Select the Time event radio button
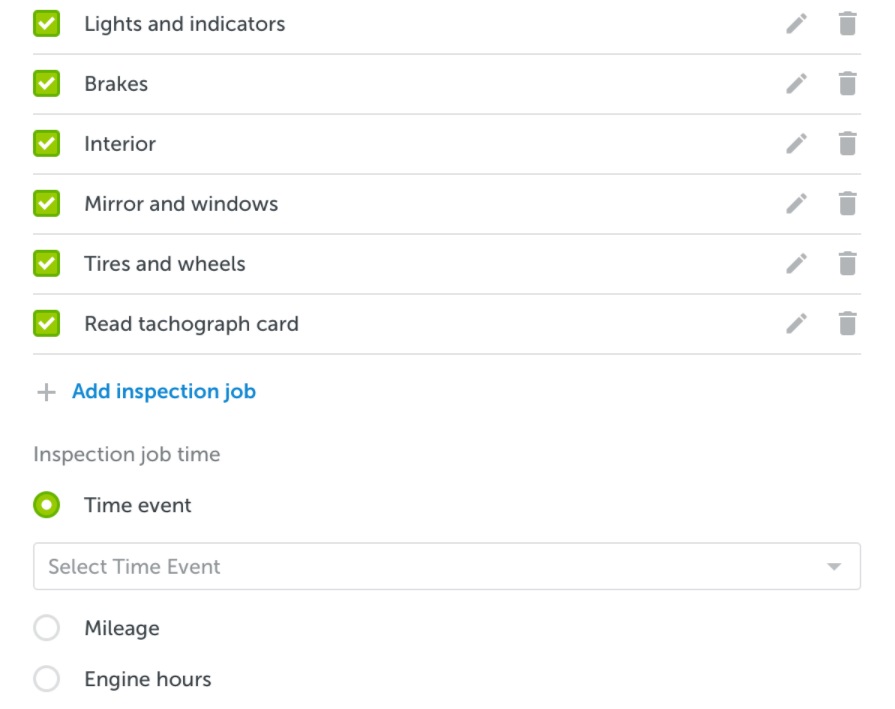The height and width of the screenshot is (709, 895). pyautogui.click(x=46, y=505)
